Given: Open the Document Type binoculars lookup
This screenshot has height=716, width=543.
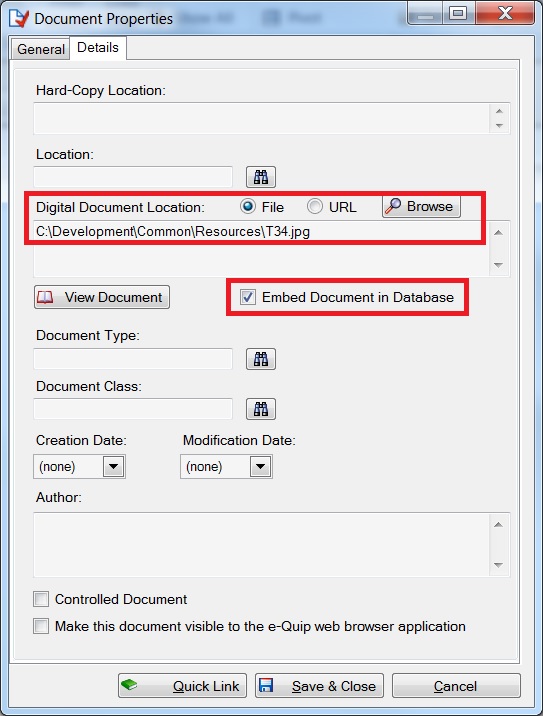Looking at the screenshot, I should [x=261, y=359].
